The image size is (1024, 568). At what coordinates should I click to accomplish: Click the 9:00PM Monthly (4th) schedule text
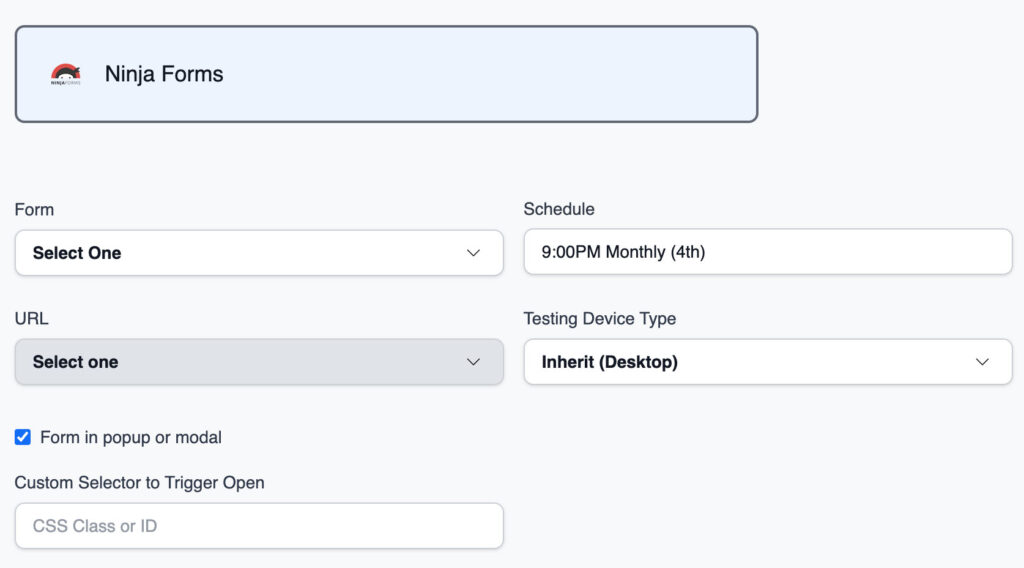(623, 252)
